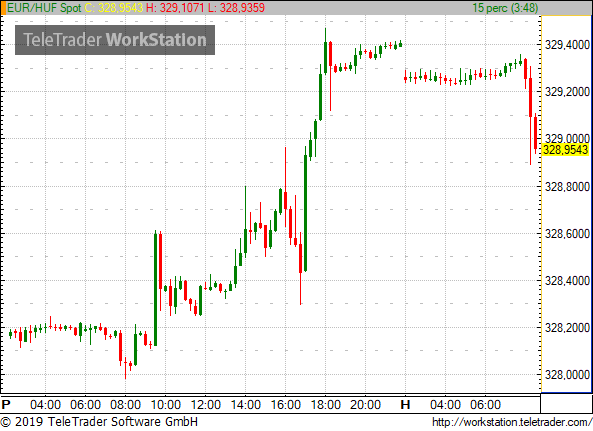Screen dimensions: 593x431
Task: Click the EUR/HUF Spot instrument label
Action: [44, 8]
